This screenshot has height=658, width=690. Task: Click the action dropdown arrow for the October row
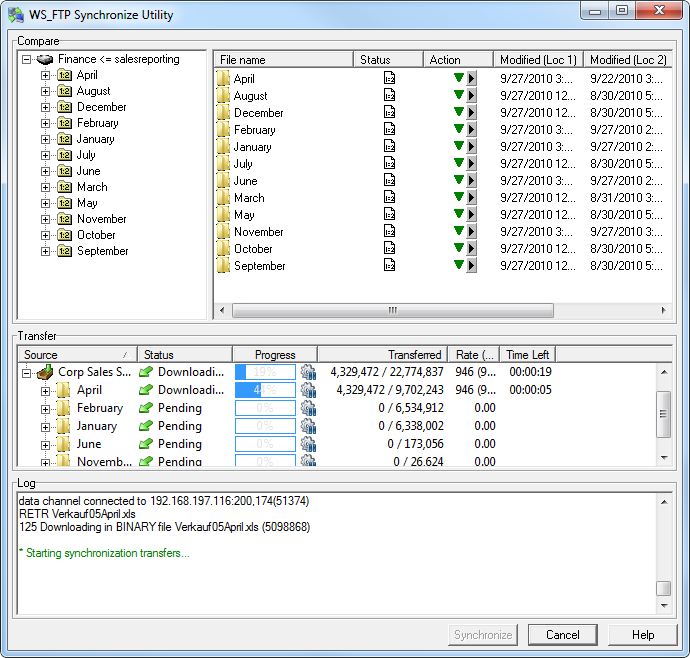[x=471, y=248]
